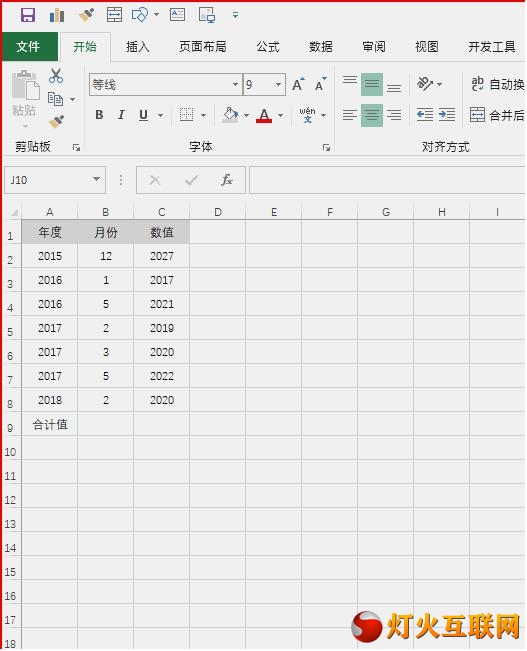Apply the red font color swatch
This screenshot has width=527, height=651.
(264, 115)
